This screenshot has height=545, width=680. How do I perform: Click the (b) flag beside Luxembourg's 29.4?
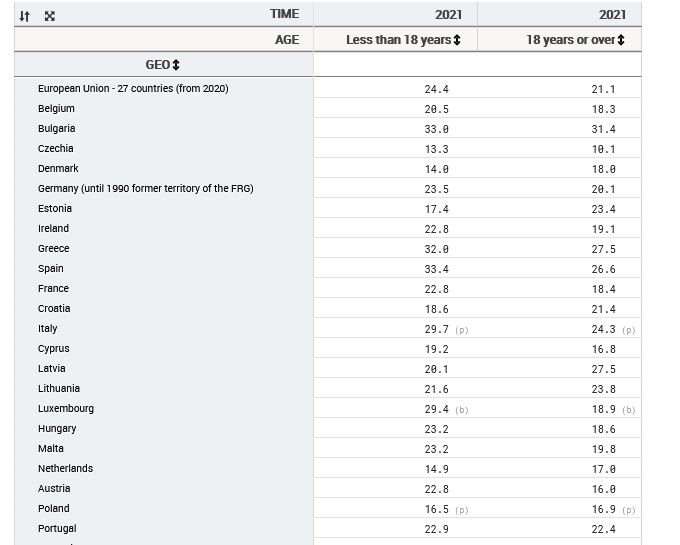461,410
